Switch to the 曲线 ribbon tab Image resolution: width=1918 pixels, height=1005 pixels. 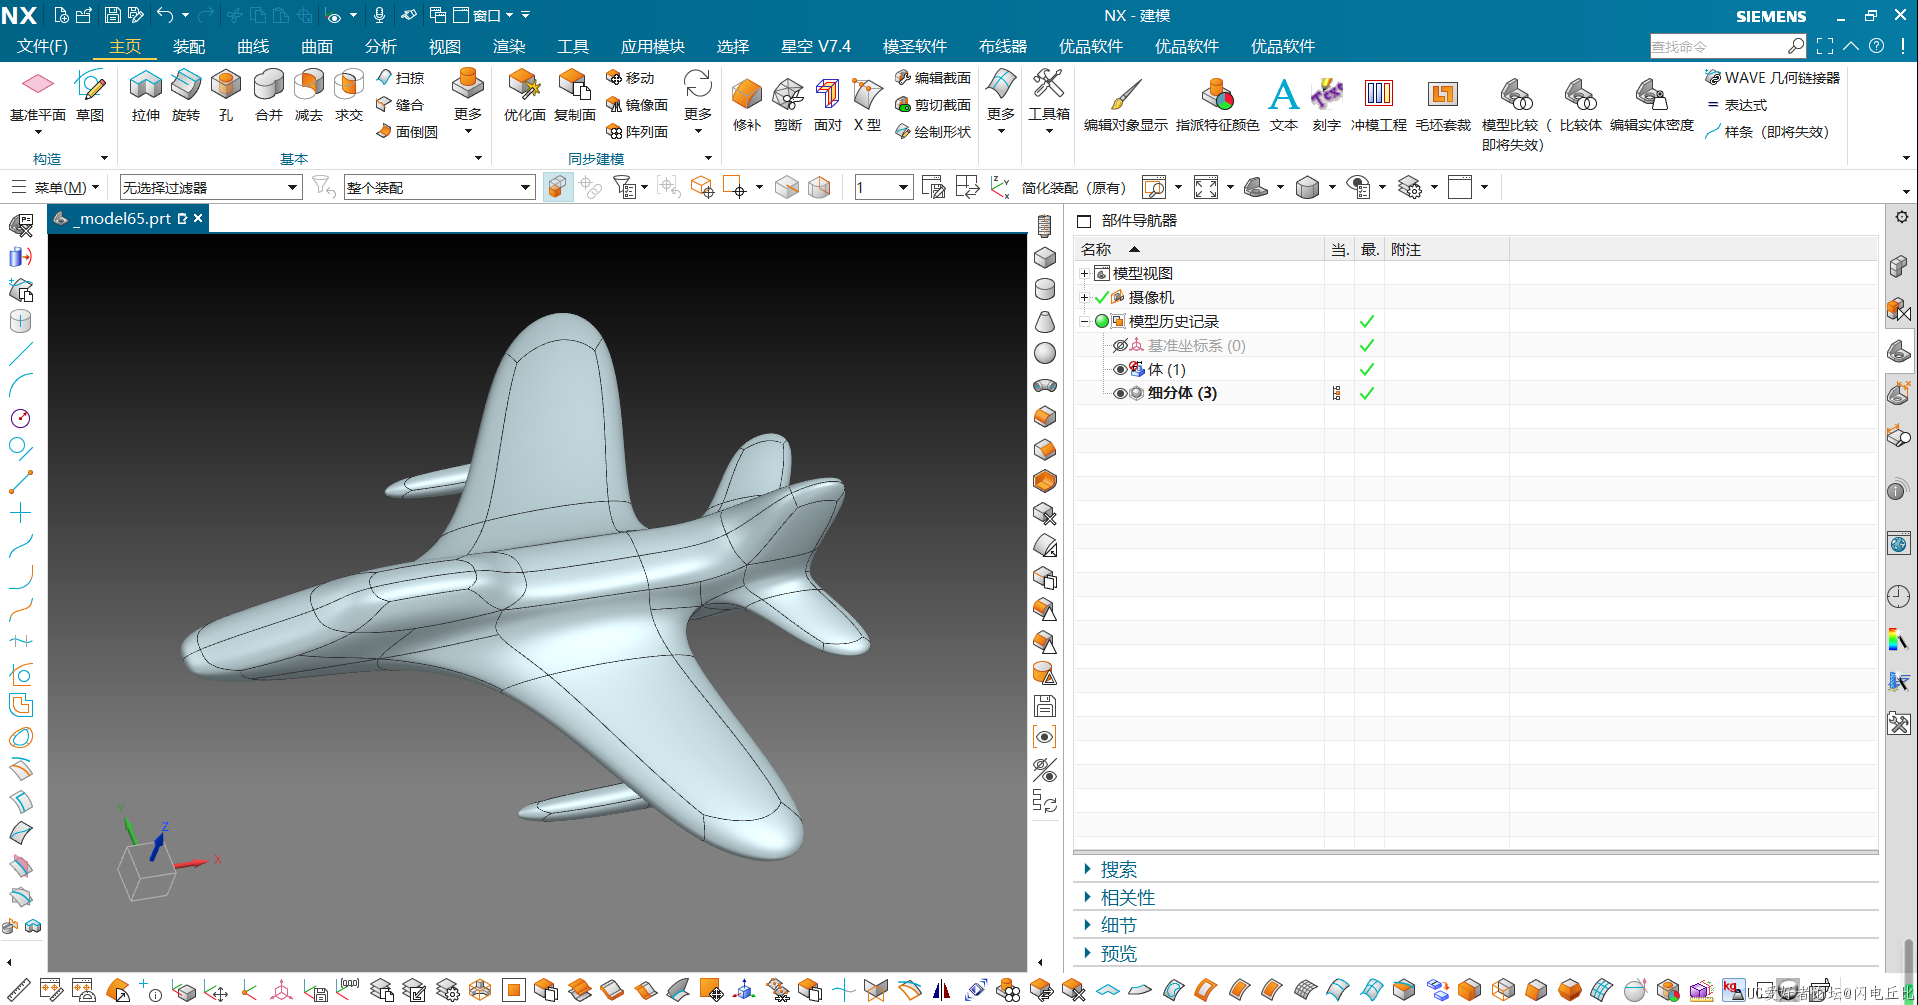(253, 47)
